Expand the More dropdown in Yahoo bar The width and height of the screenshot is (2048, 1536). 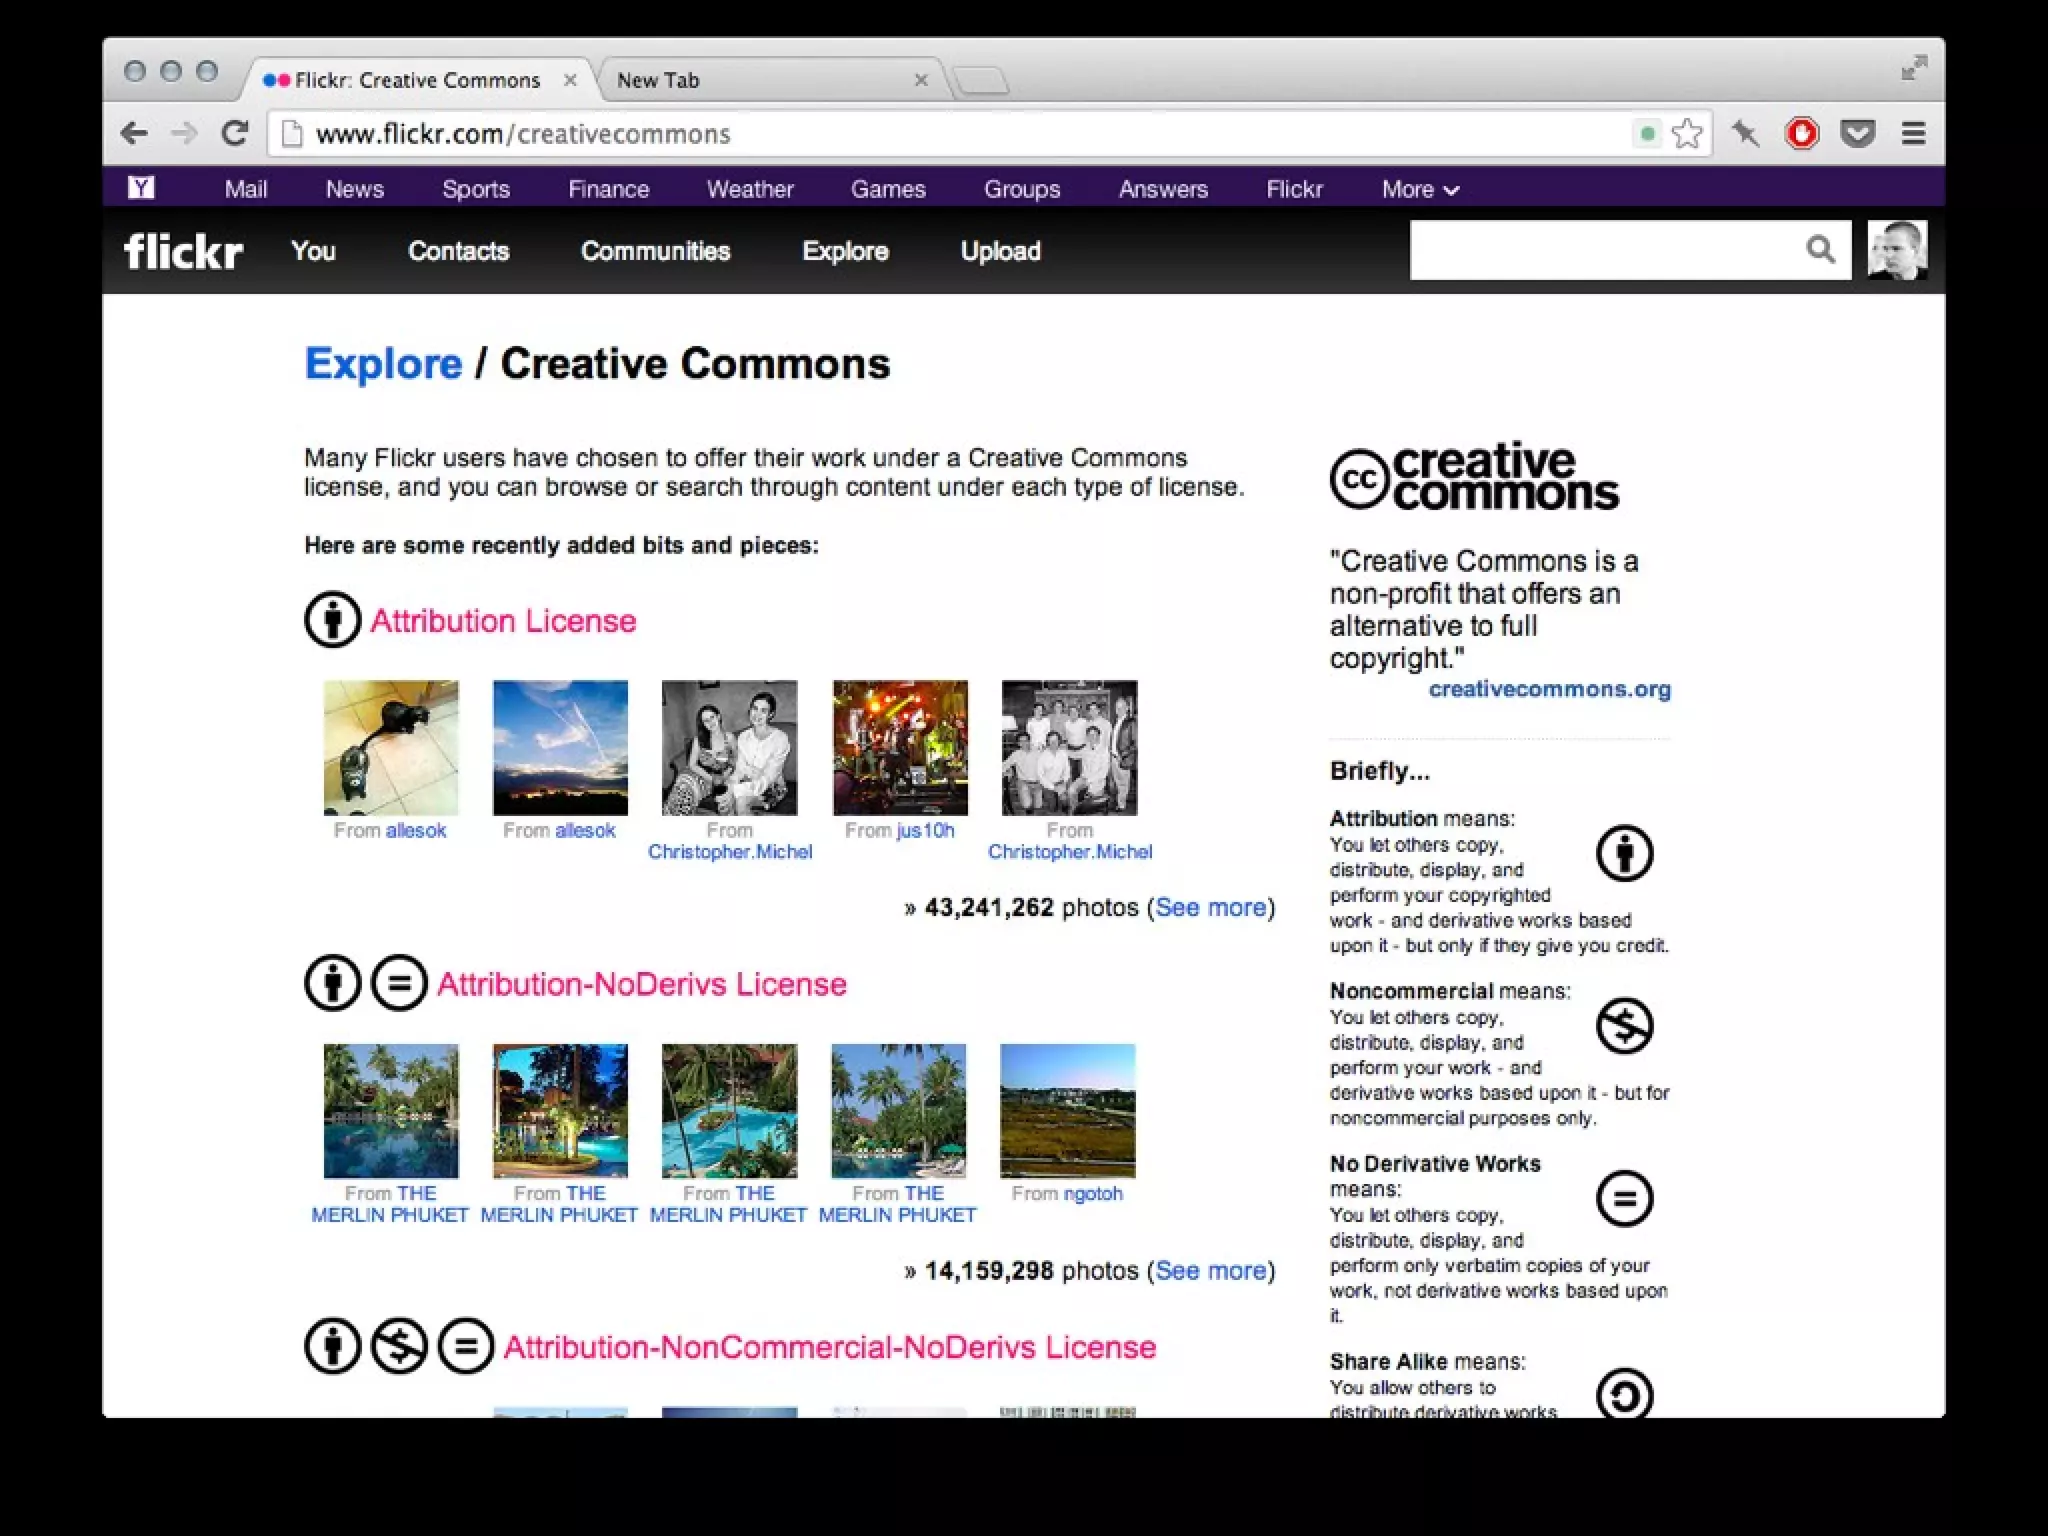tap(1419, 189)
